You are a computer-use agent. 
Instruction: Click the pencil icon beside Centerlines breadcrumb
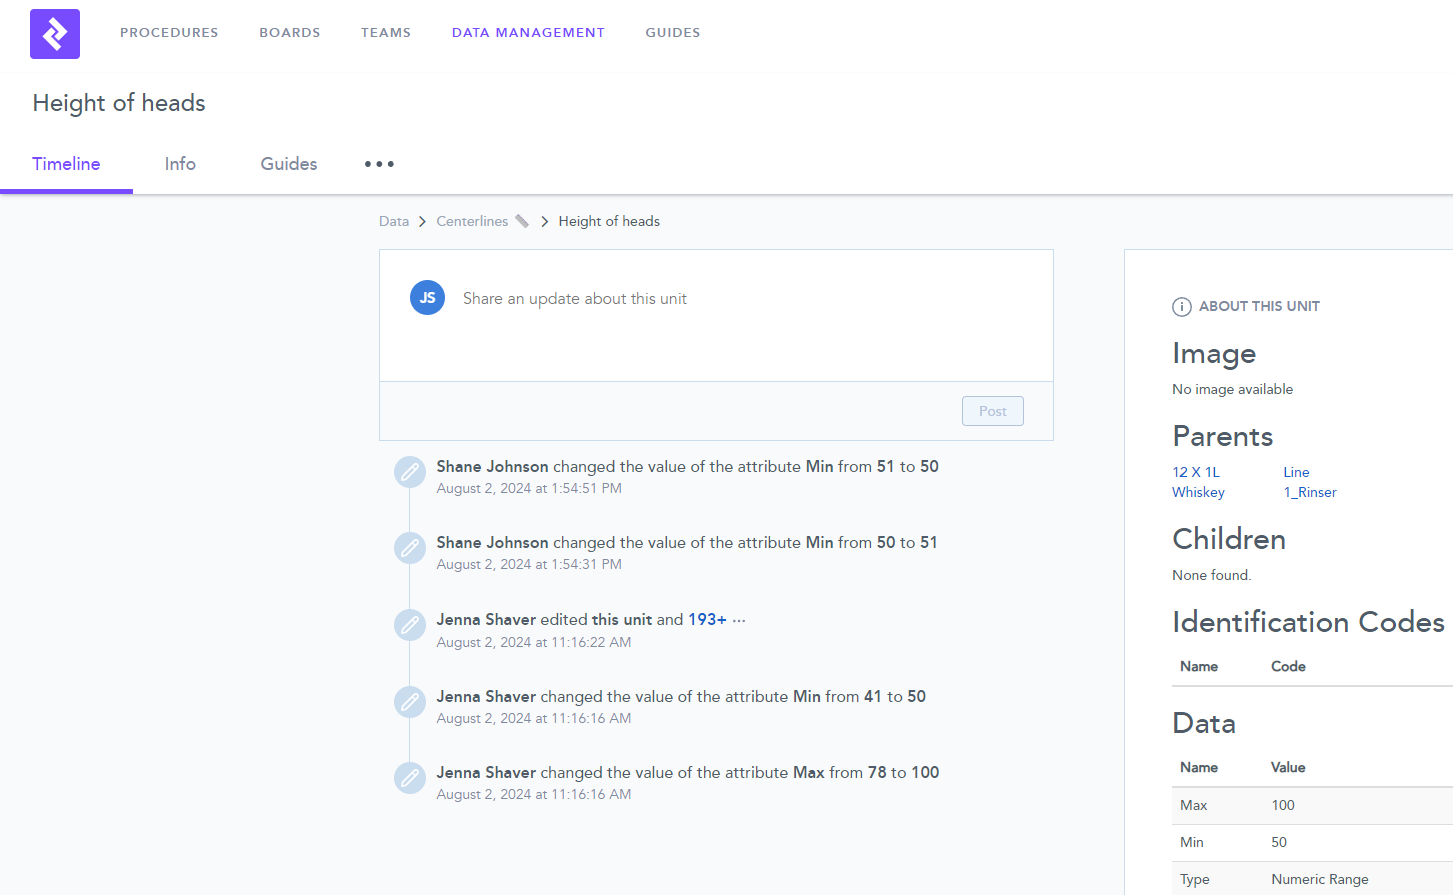(x=522, y=221)
